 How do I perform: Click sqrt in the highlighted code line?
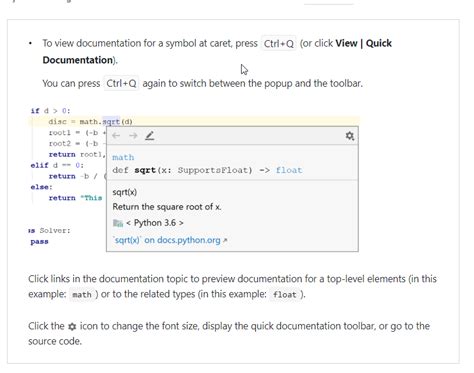(111, 122)
